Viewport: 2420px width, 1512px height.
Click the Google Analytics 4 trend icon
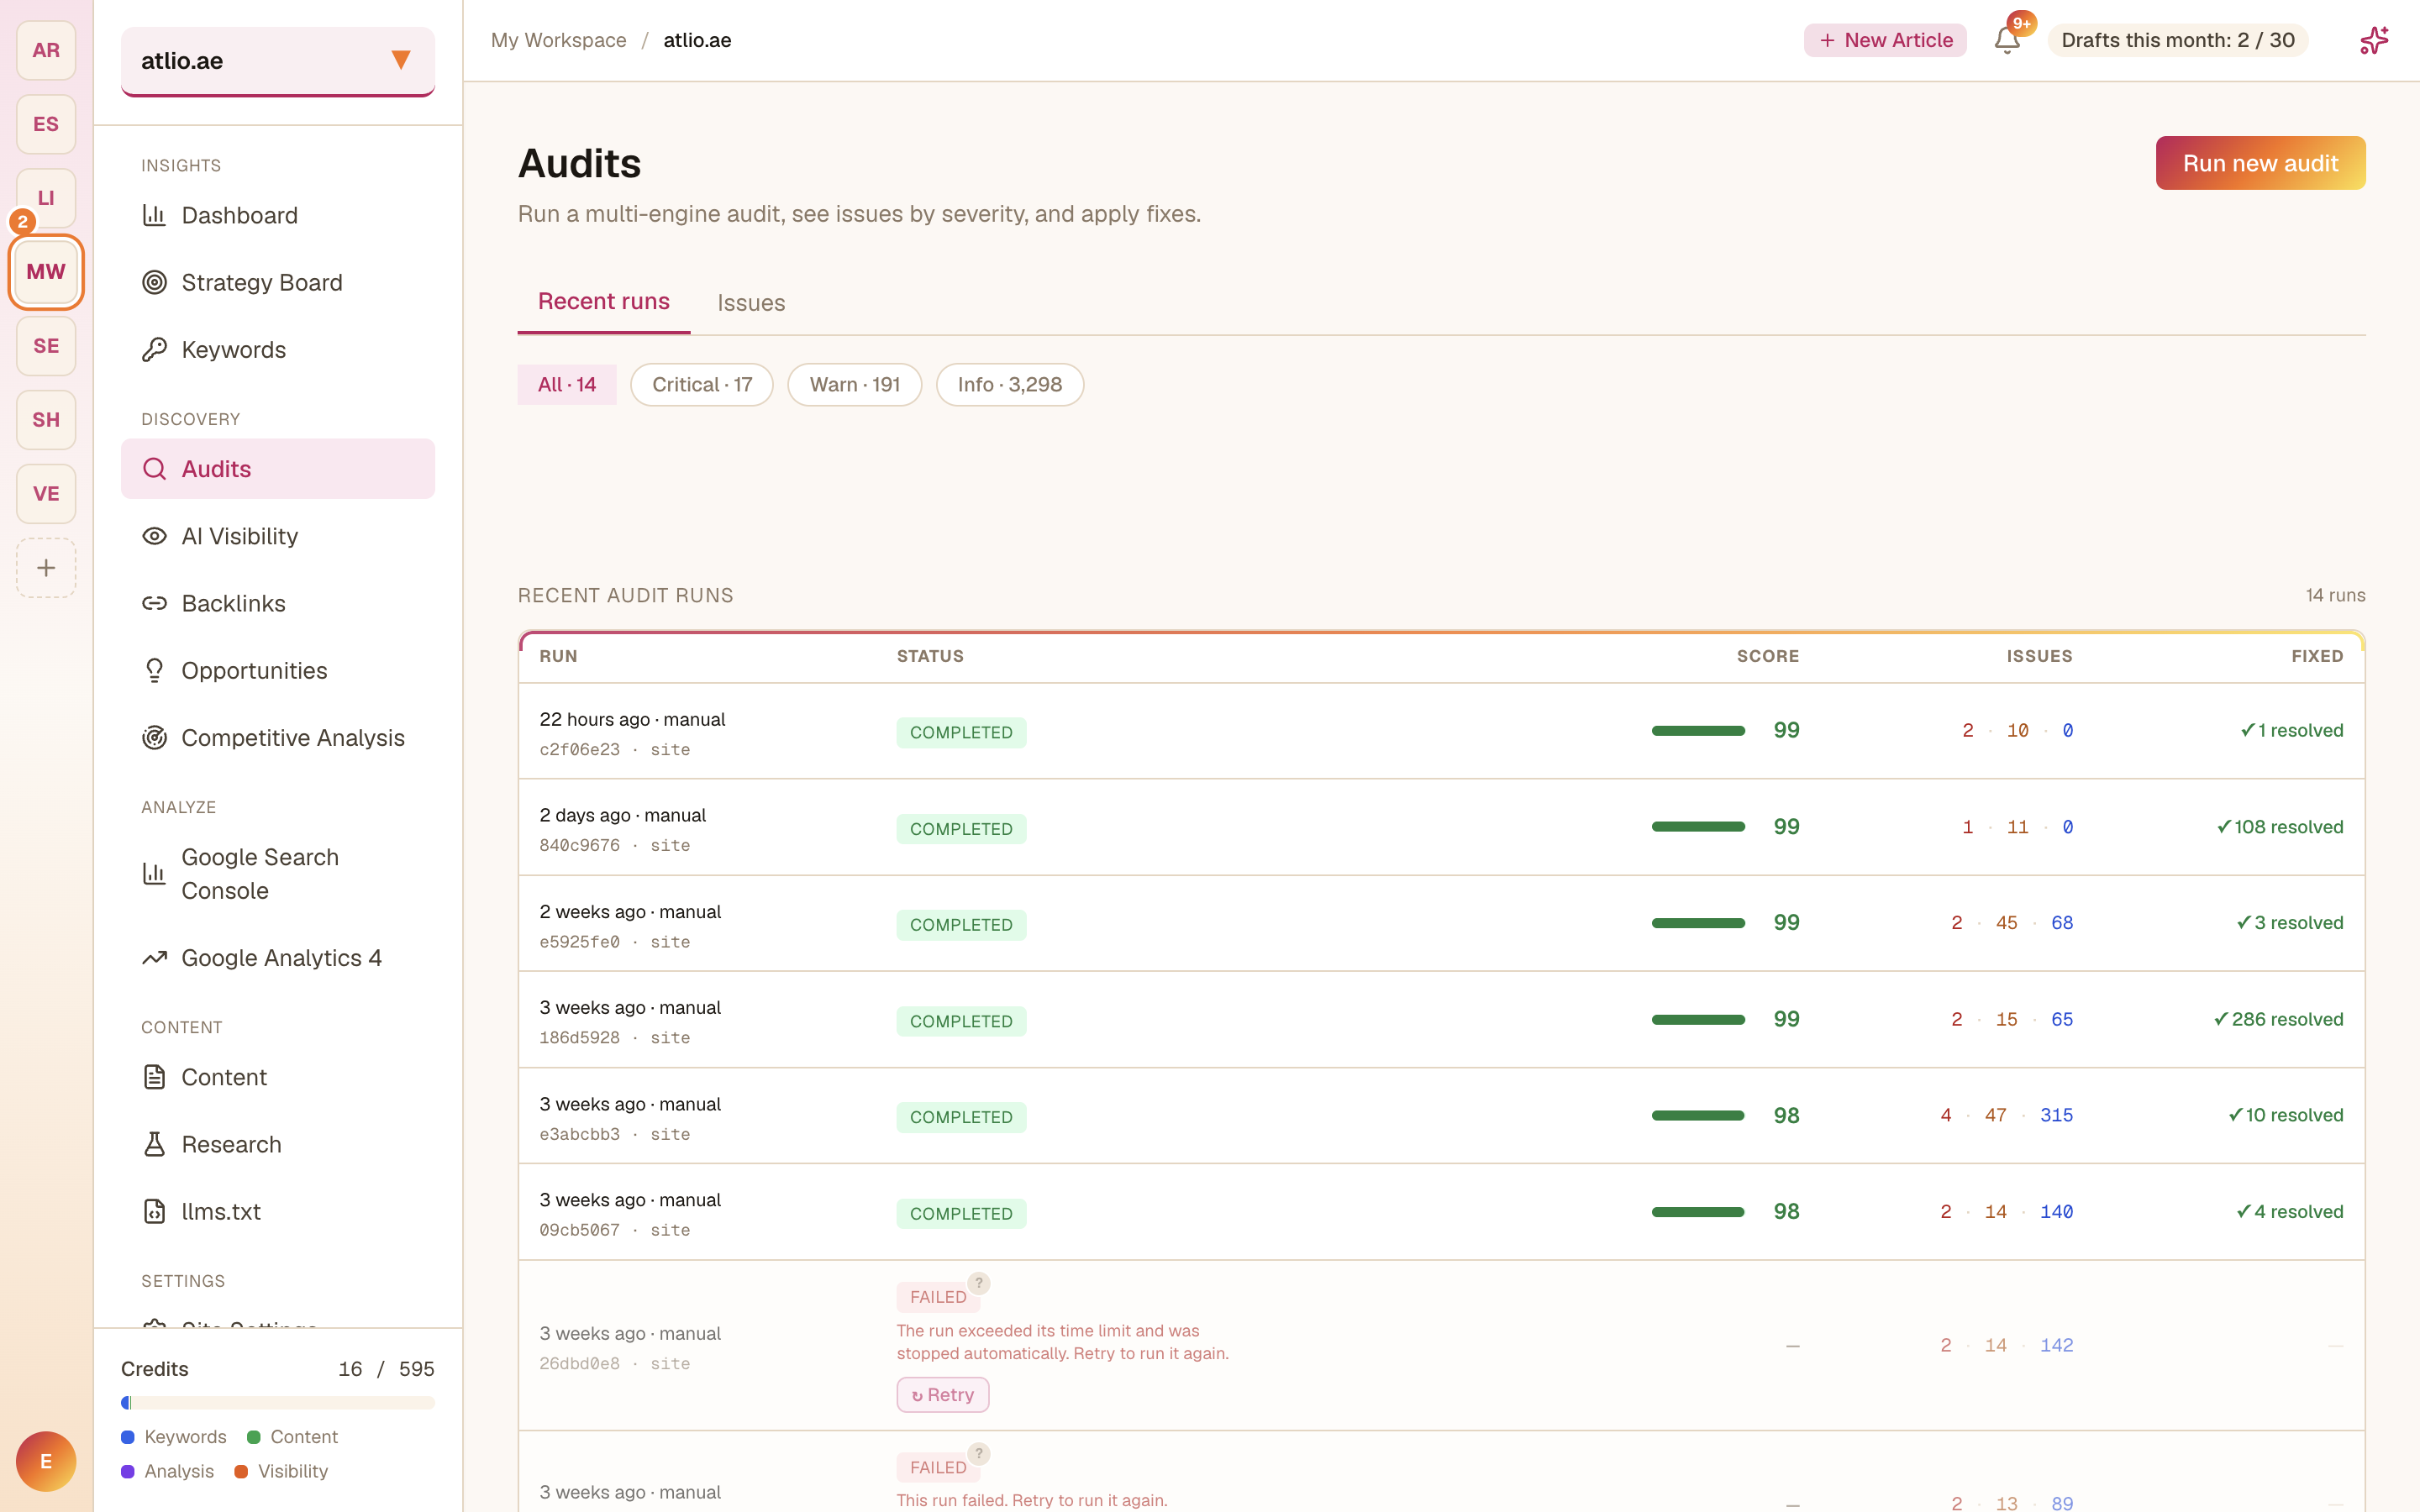pyautogui.click(x=154, y=958)
